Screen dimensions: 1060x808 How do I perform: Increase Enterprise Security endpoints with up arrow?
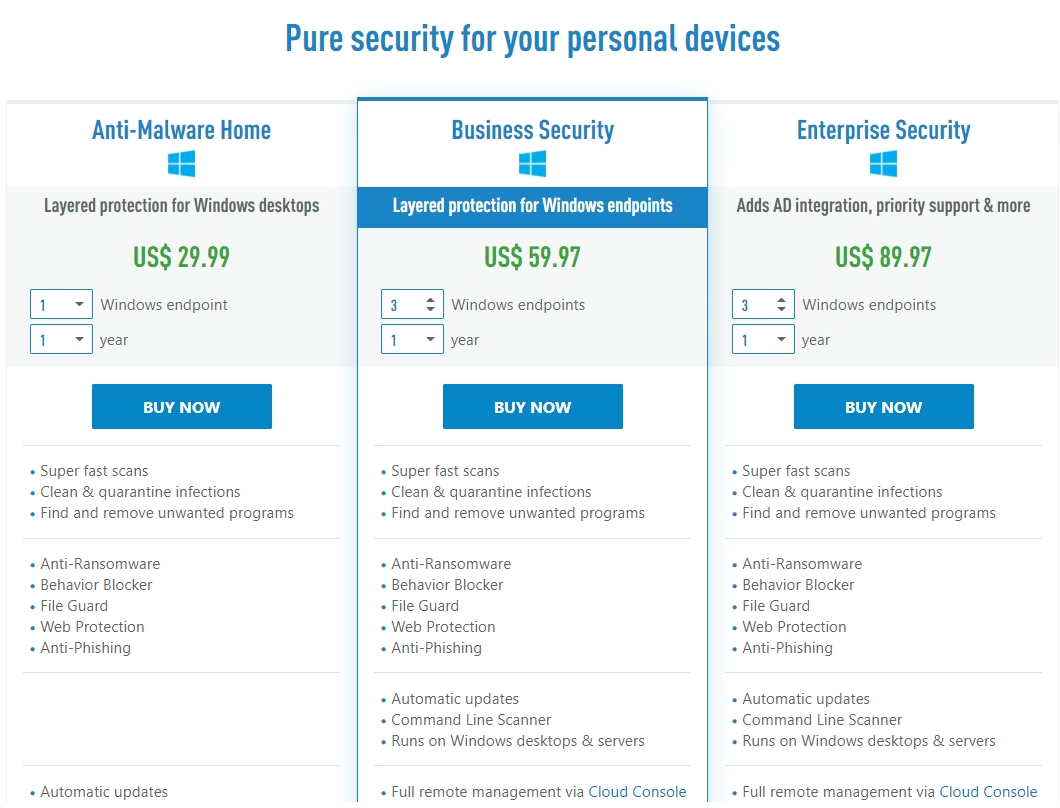point(781,300)
